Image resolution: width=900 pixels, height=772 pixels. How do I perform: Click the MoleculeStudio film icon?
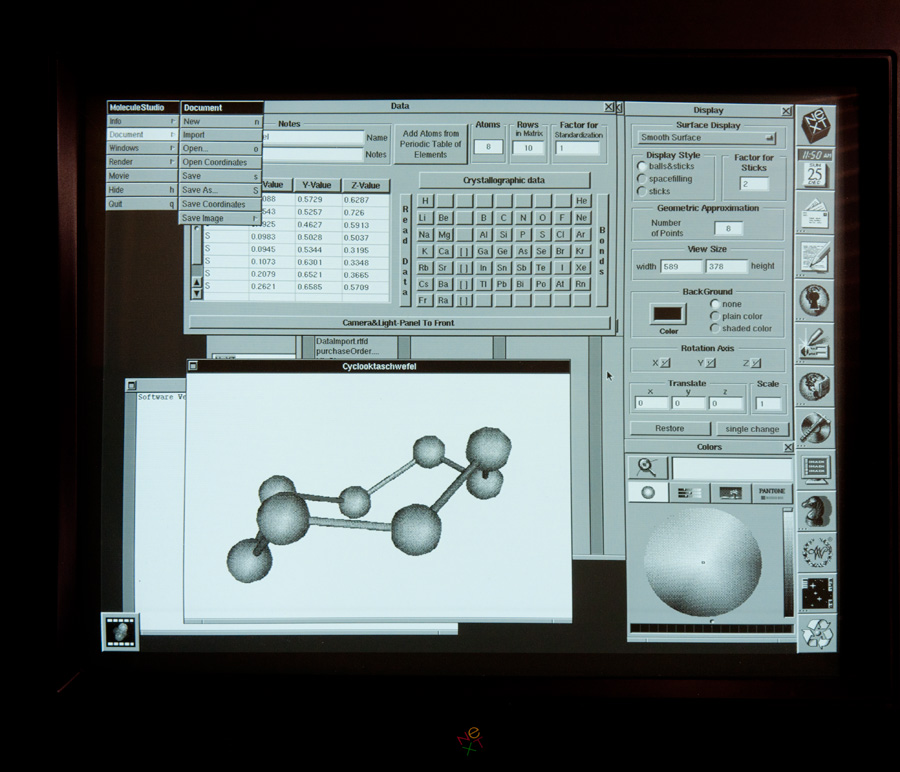point(120,631)
